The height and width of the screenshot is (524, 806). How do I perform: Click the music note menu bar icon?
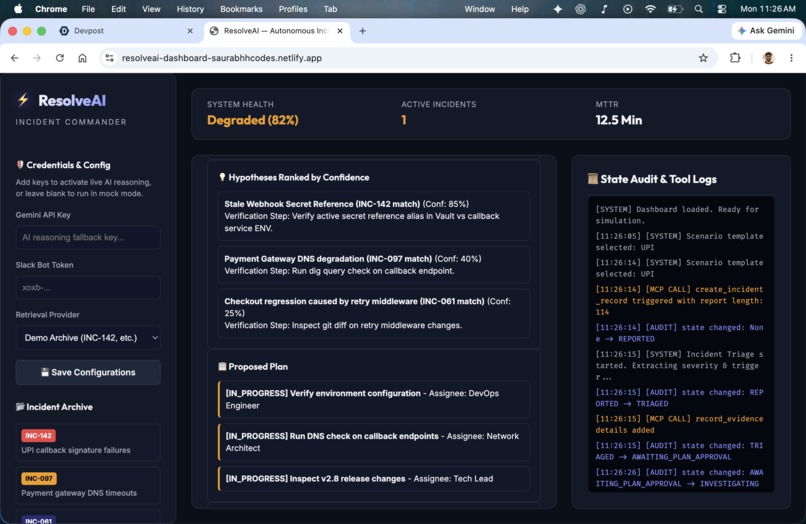604,9
